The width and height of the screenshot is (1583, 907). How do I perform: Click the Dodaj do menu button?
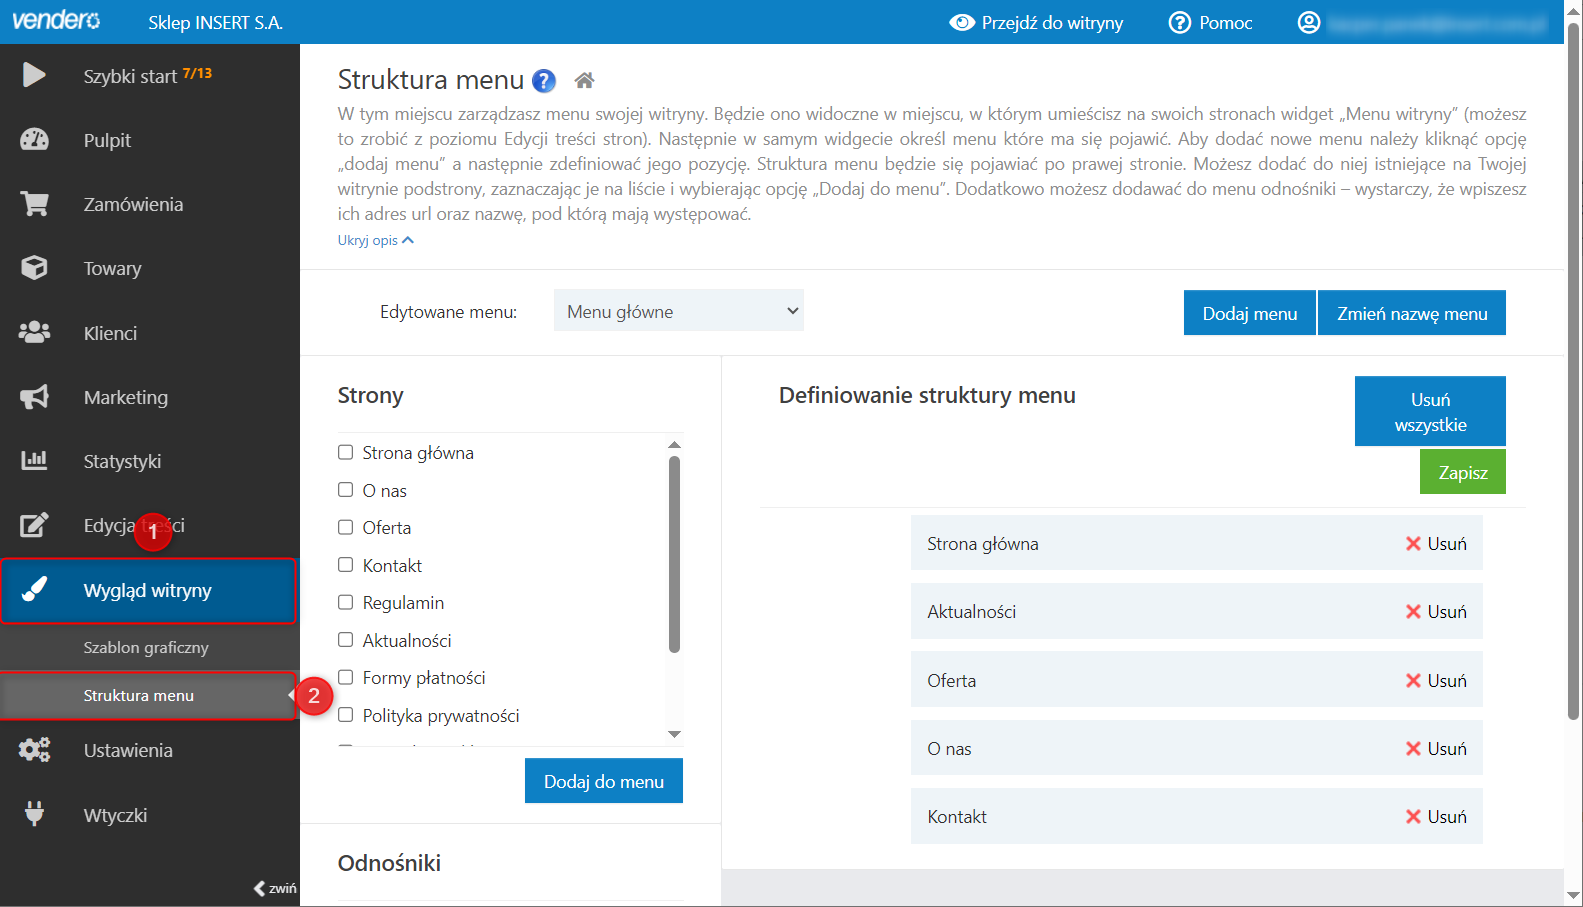pos(603,781)
